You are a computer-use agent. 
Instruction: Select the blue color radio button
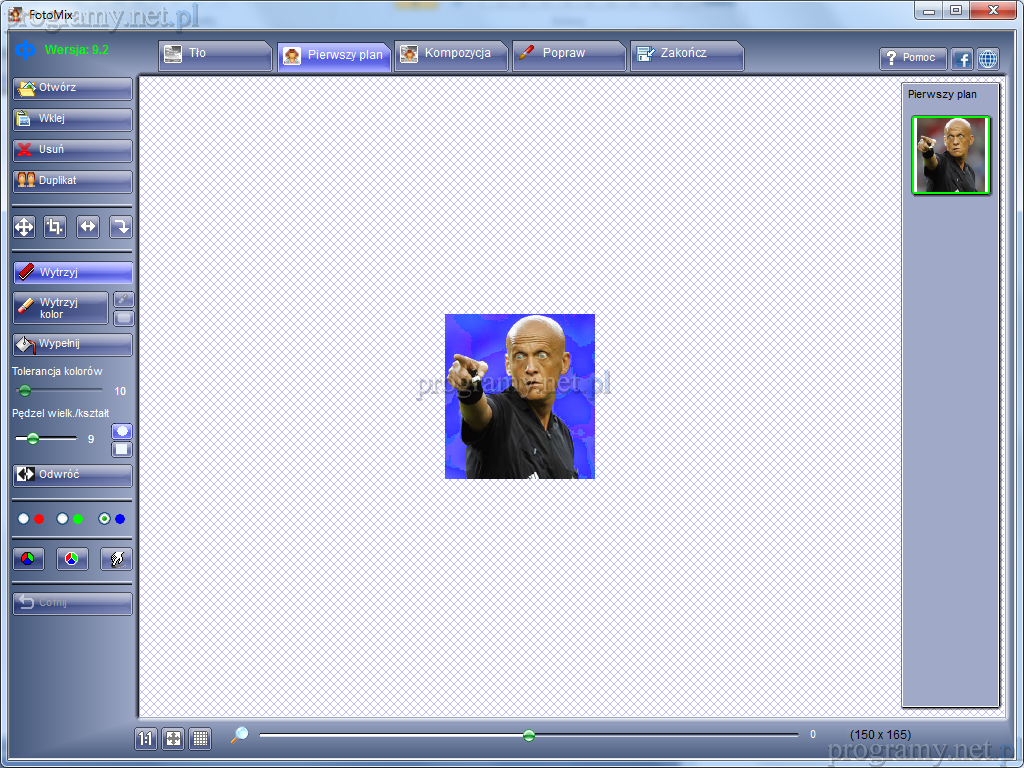pyautogui.click(x=104, y=519)
